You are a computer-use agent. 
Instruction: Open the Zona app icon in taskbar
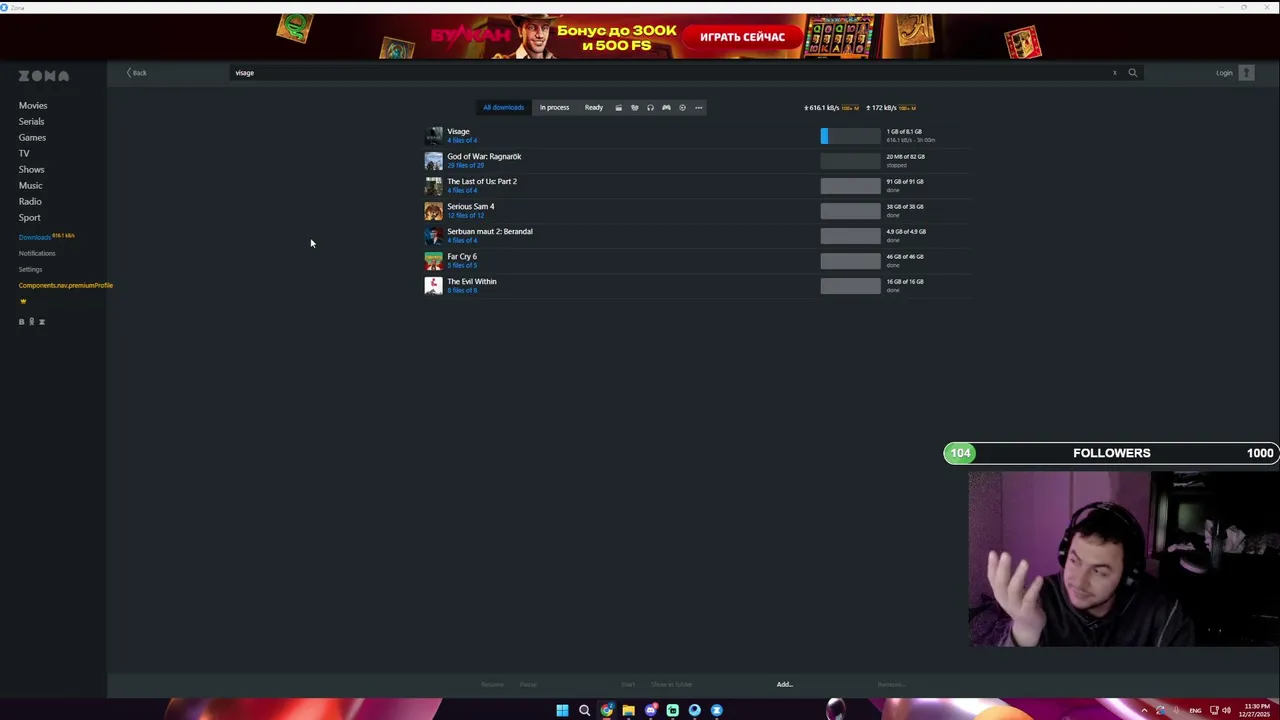coord(716,711)
